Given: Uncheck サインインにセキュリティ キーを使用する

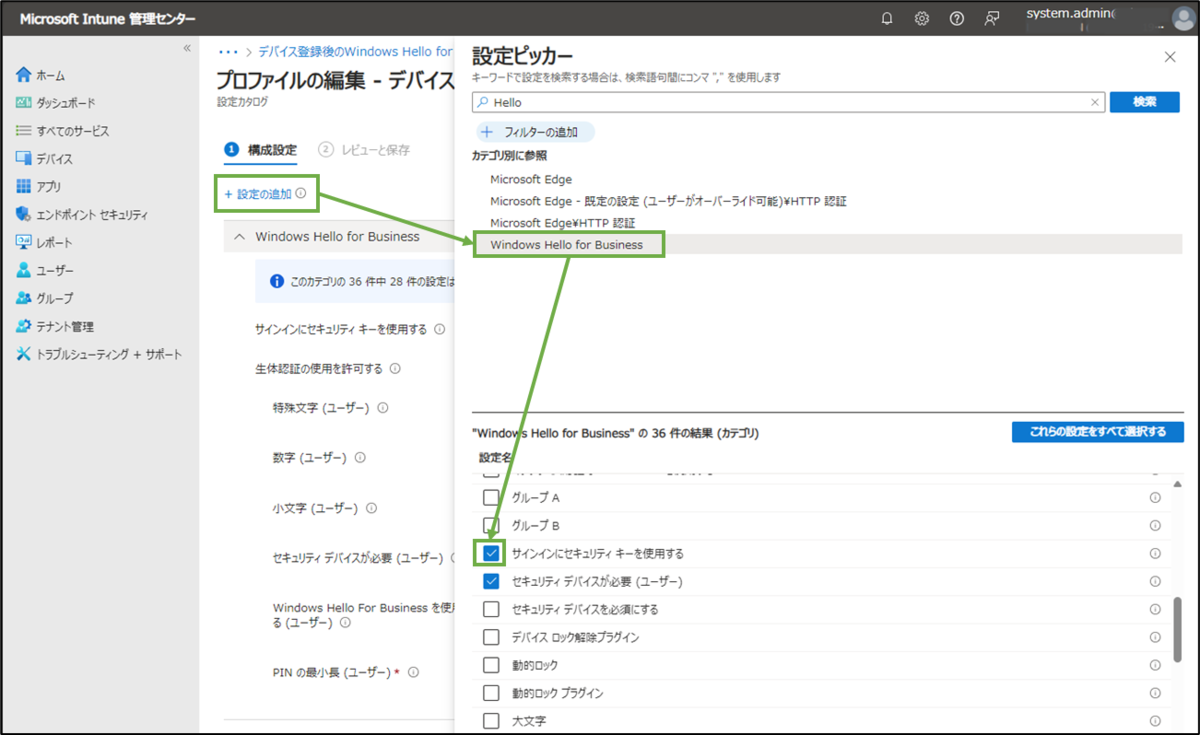Looking at the screenshot, I should point(490,552).
